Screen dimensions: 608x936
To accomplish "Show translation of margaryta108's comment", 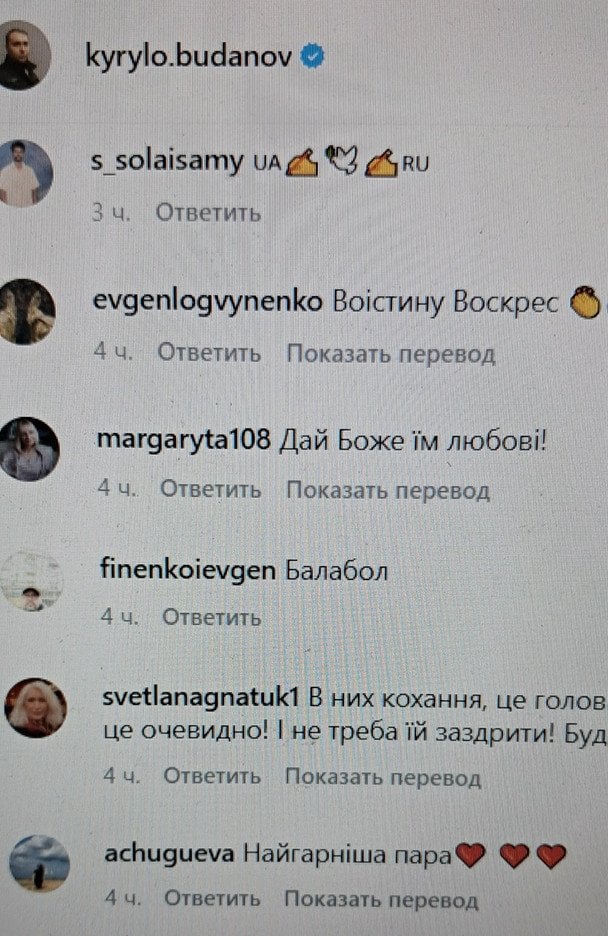I will [x=388, y=490].
